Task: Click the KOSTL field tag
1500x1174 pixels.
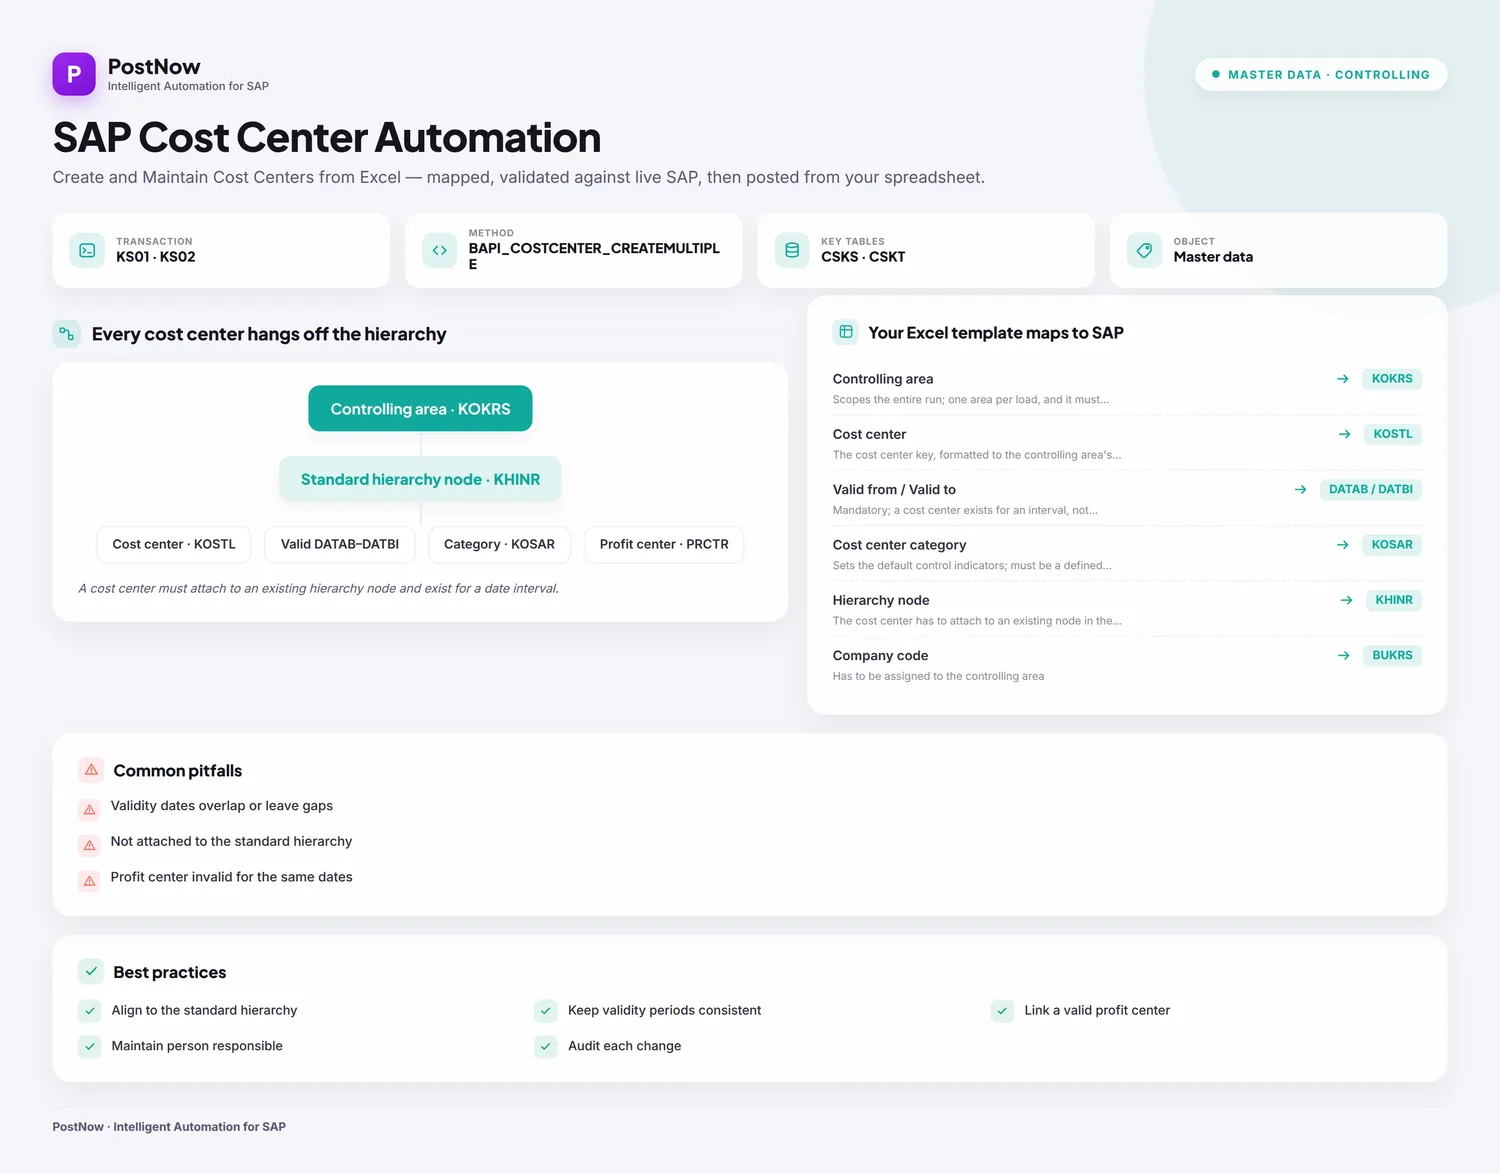Action: [x=1393, y=434]
